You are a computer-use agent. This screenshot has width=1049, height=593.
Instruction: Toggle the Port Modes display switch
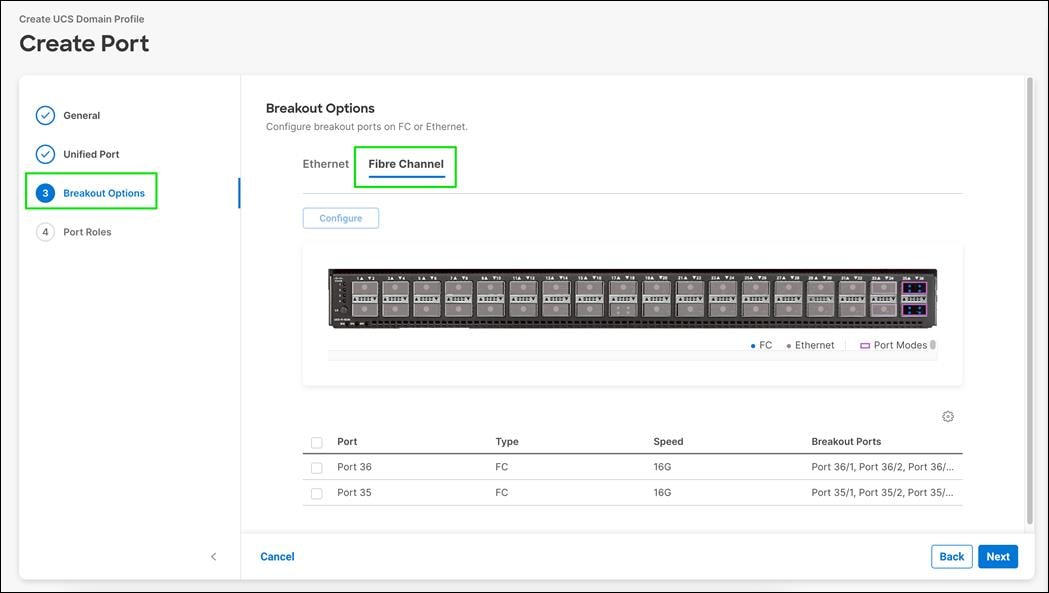pyautogui.click(x=933, y=345)
